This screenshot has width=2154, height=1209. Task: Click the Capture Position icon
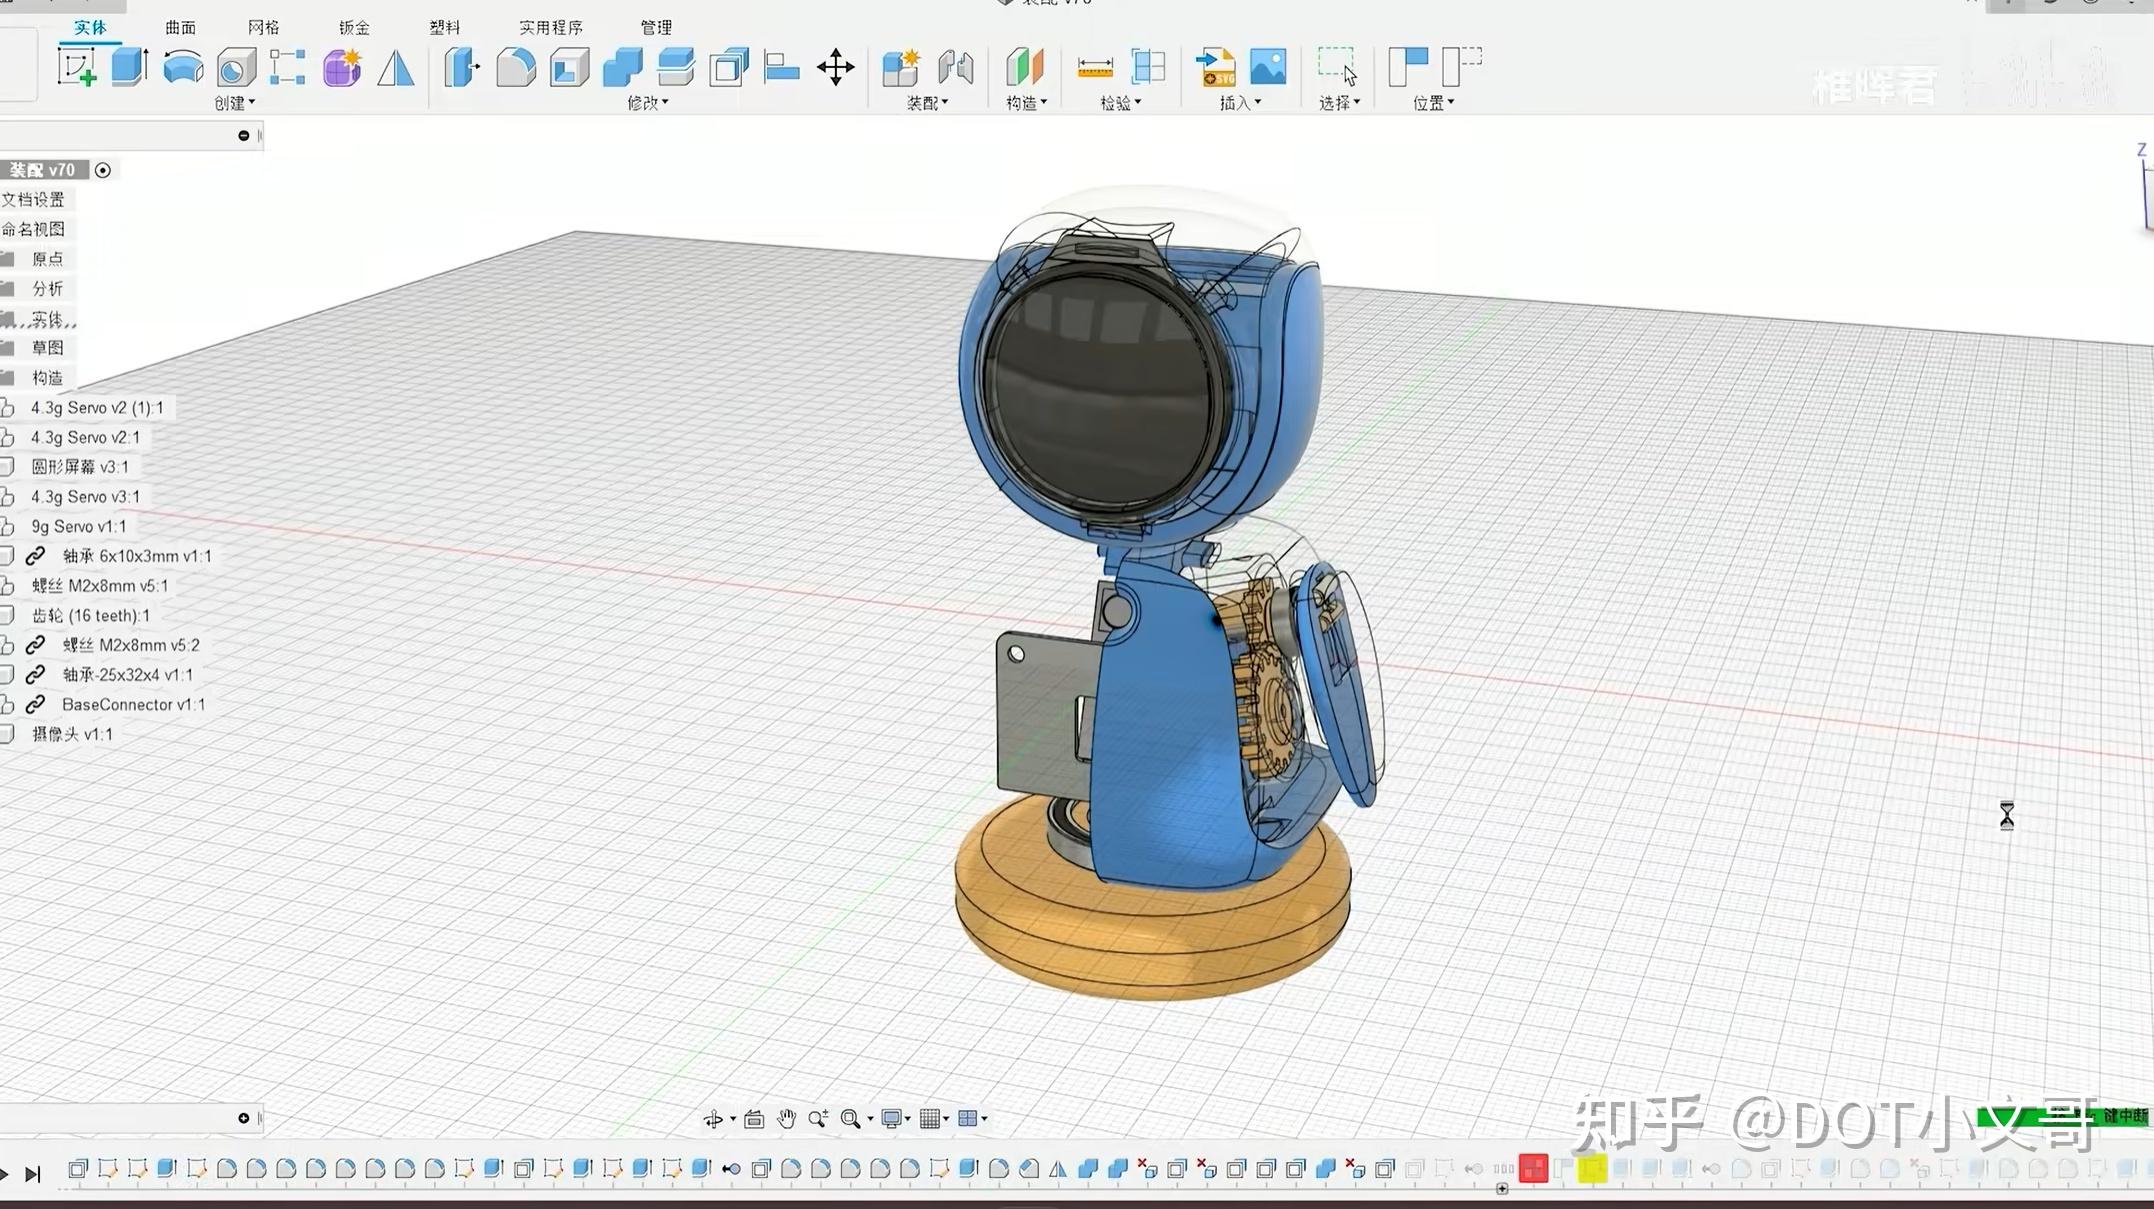pyautogui.click(x=1408, y=68)
